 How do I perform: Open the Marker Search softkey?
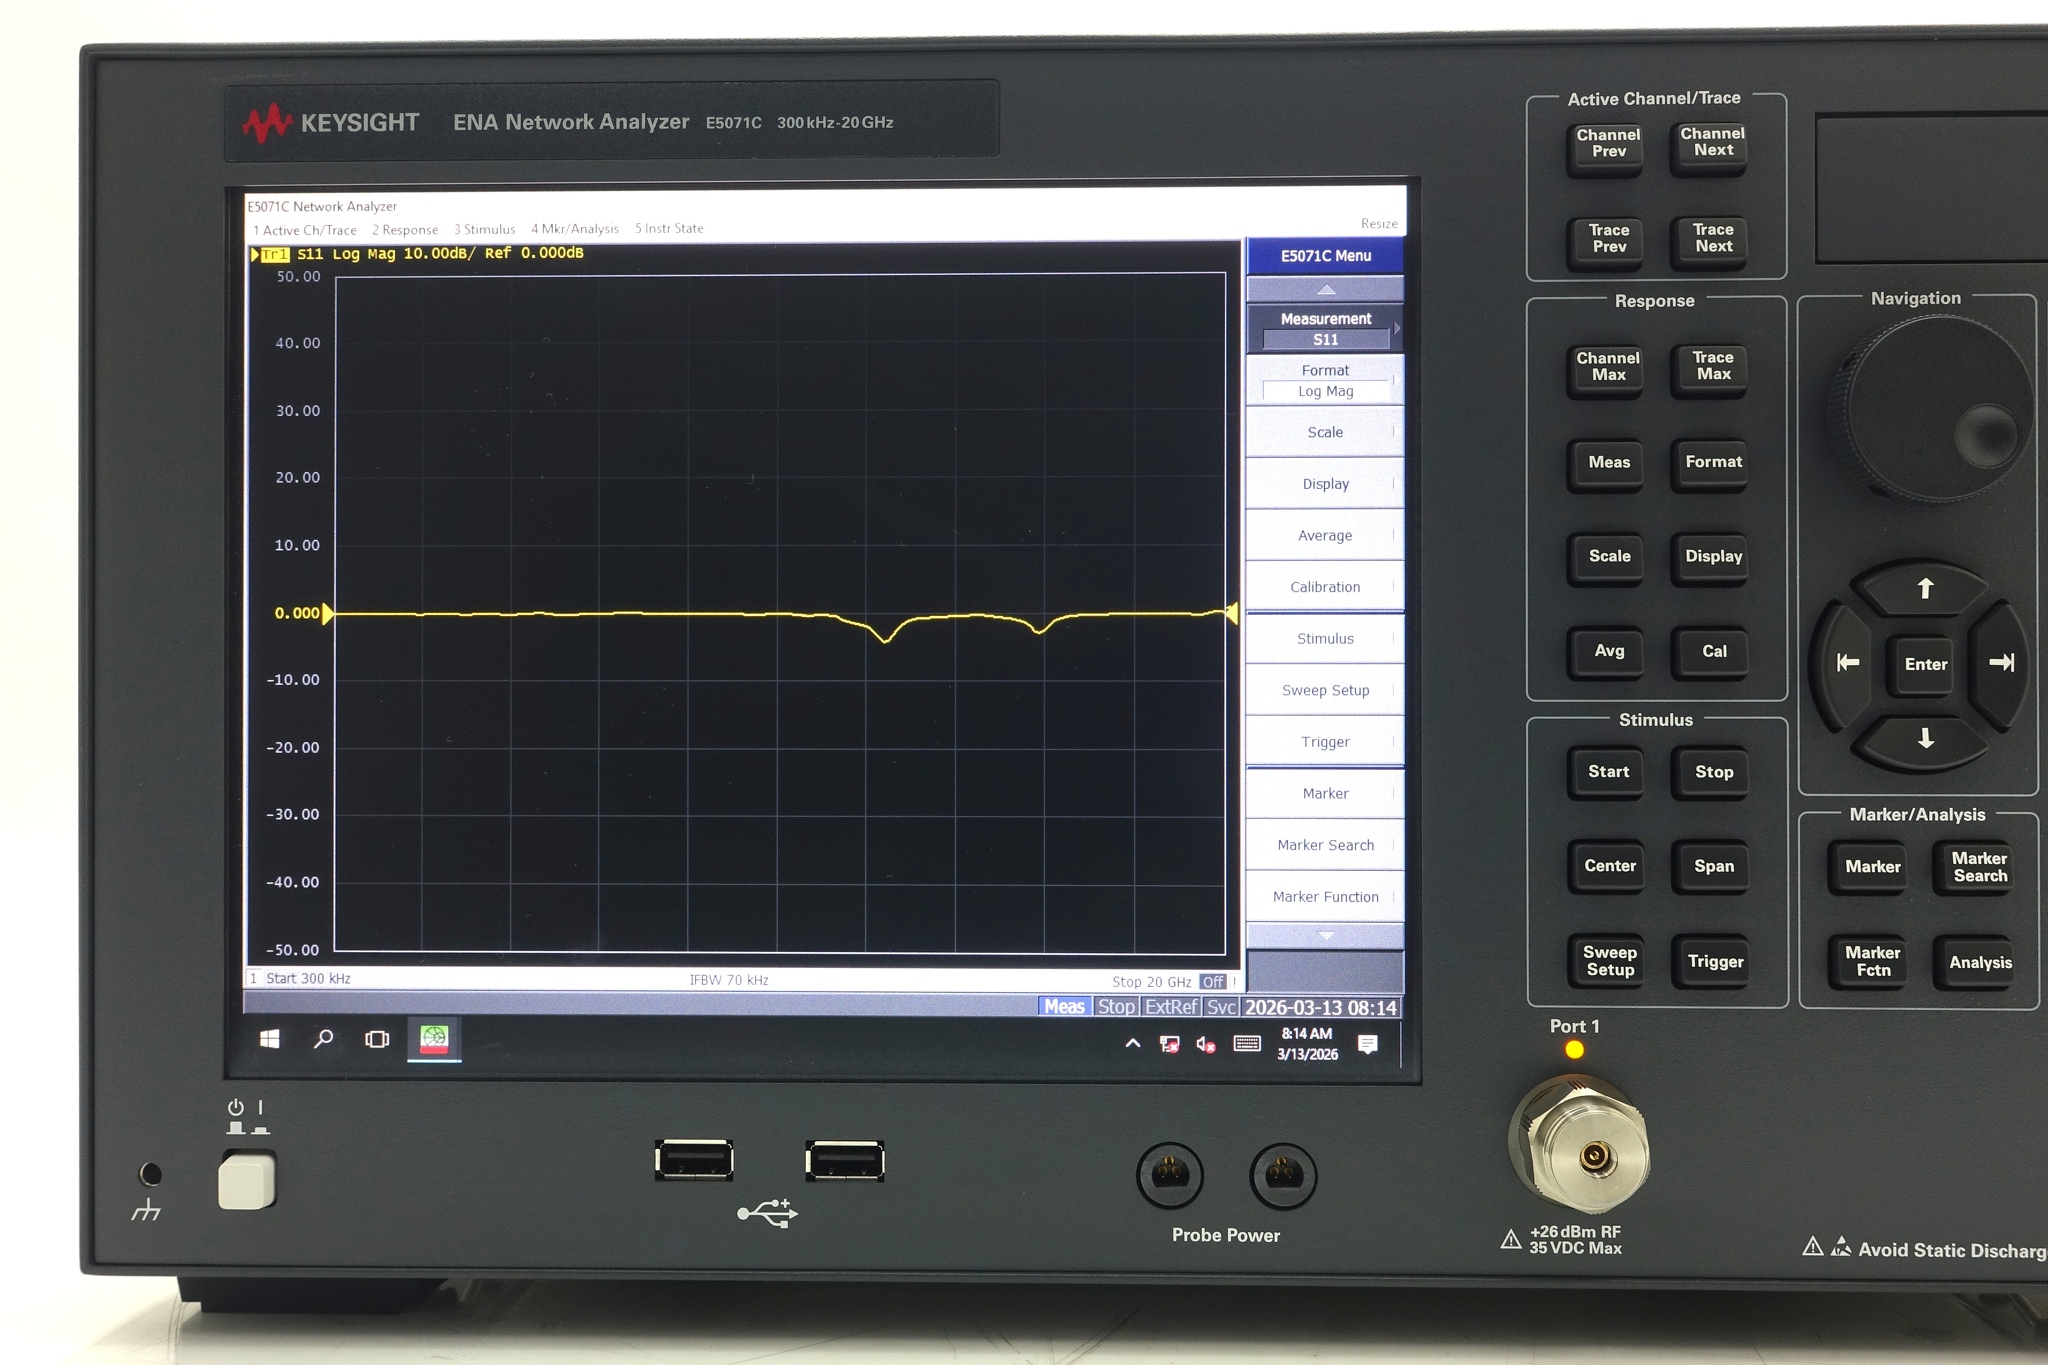pyautogui.click(x=1325, y=845)
